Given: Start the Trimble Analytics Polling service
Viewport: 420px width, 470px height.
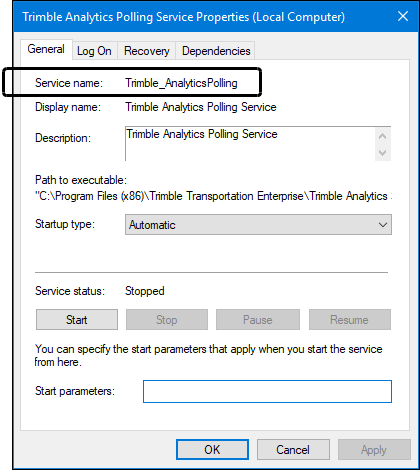Looking at the screenshot, I should click(x=77, y=320).
